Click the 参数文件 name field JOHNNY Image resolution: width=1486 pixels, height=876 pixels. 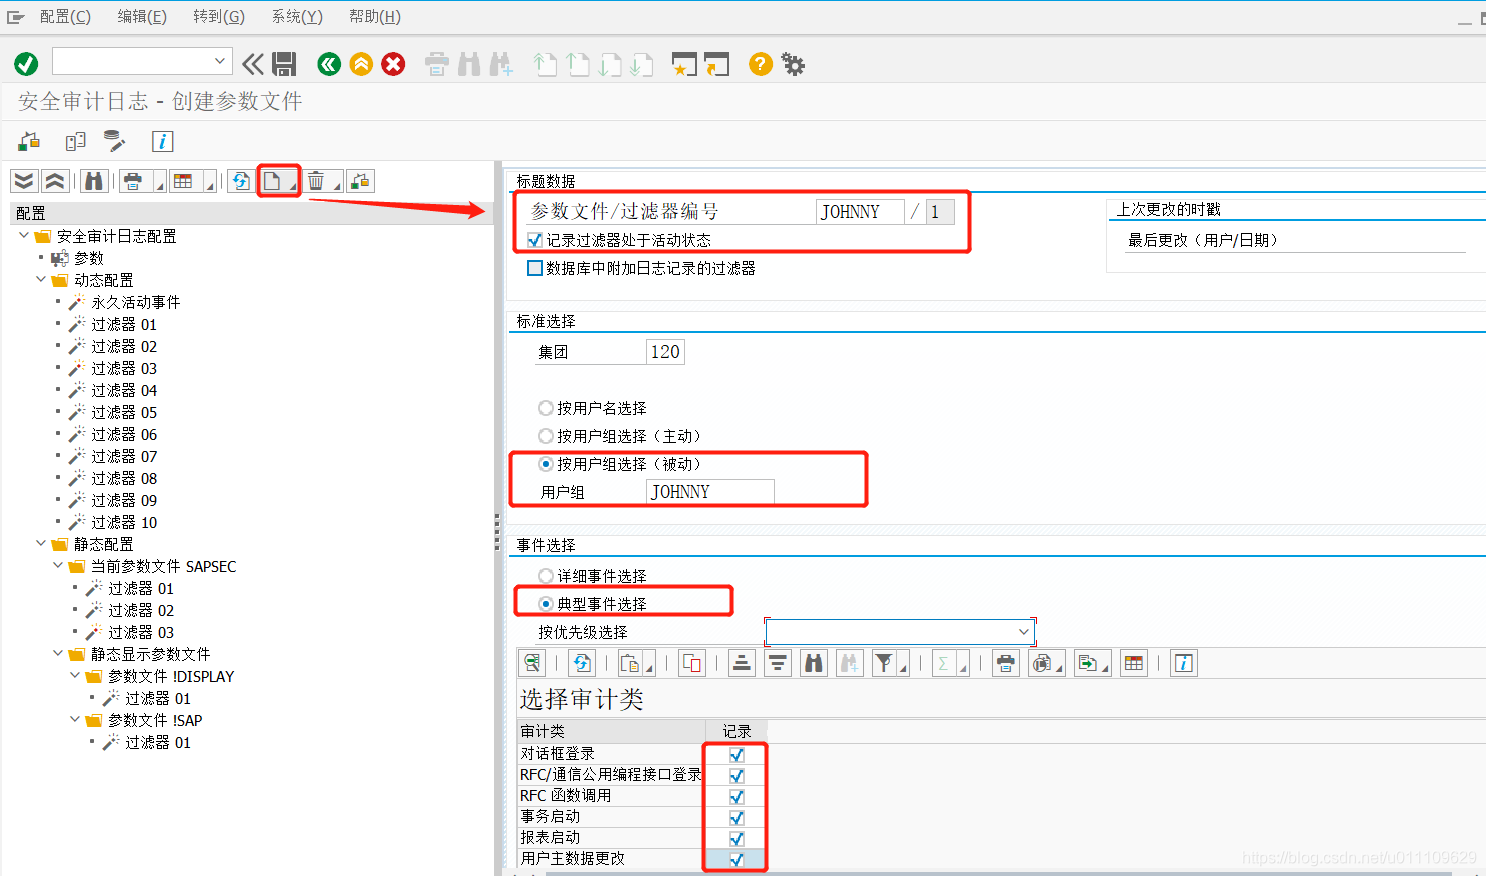coord(860,212)
